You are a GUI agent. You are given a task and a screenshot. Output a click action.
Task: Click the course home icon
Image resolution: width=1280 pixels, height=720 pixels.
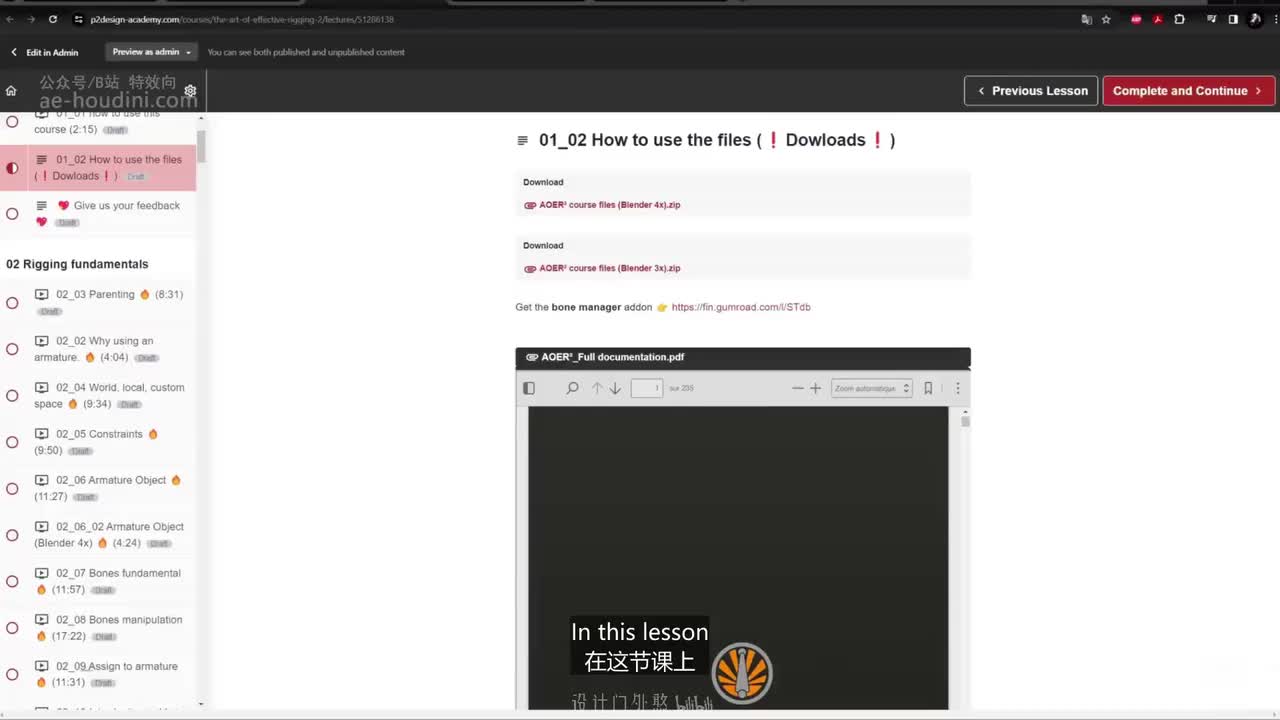point(11,90)
